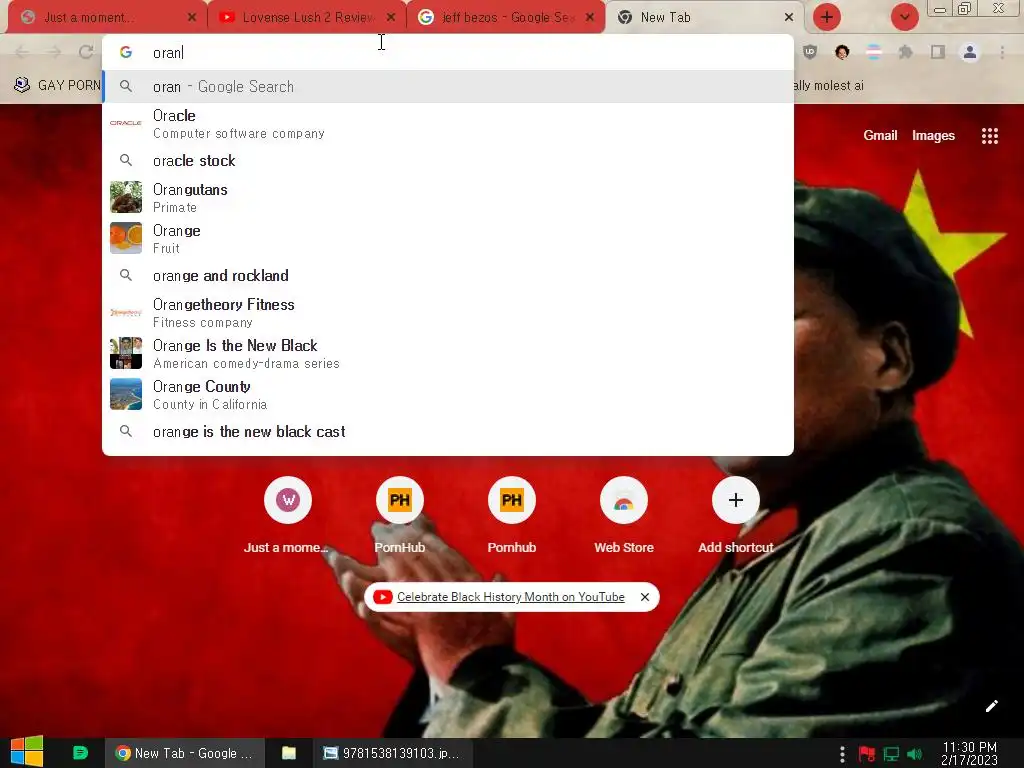Open the 'Just a mome...' shortcut

pyautogui.click(x=287, y=516)
